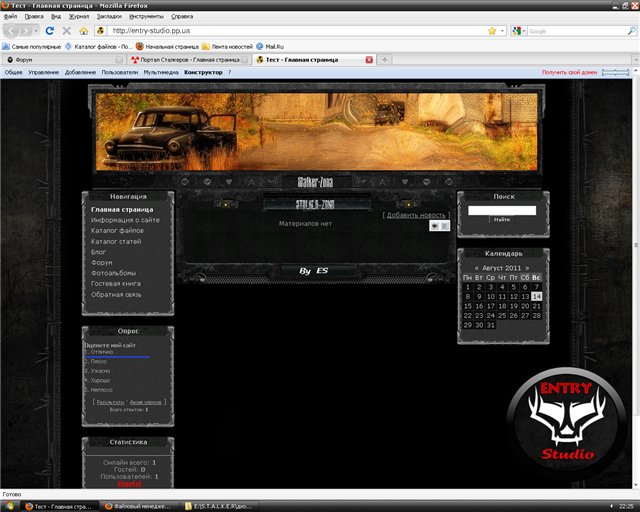
Task: Bookmark this page with the star icon
Action: point(492,31)
